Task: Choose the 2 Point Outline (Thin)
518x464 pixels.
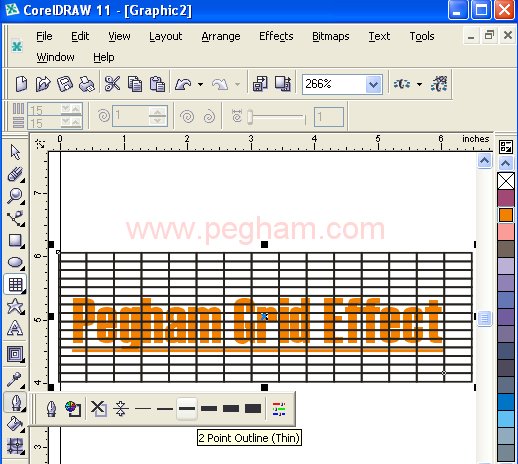Action: [x=187, y=408]
